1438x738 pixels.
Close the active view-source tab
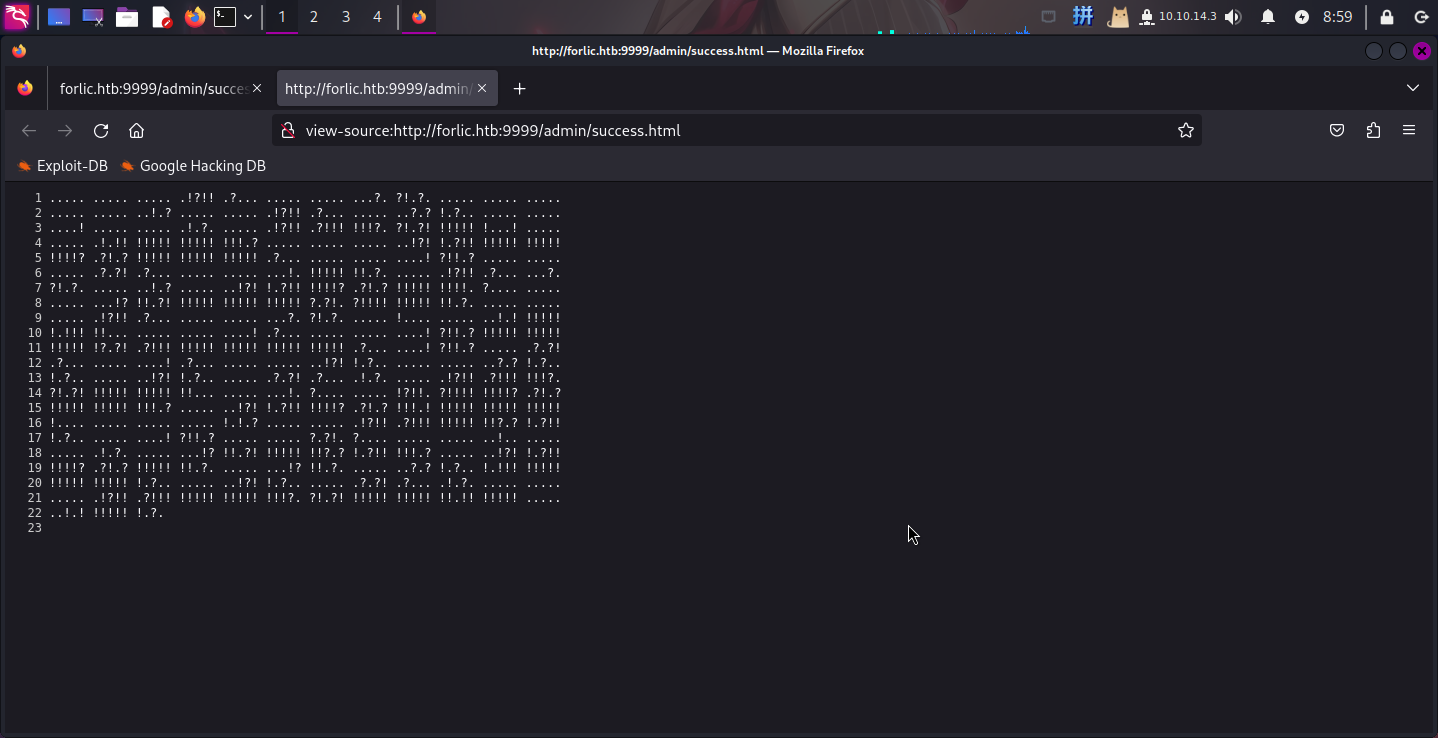click(482, 89)
